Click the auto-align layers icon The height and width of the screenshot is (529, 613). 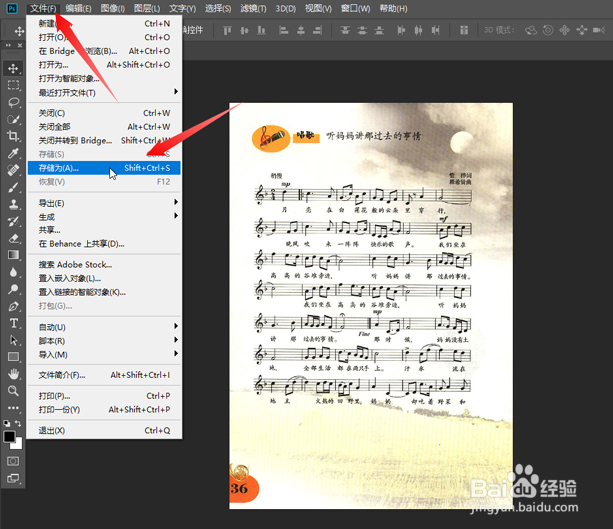tap(464, 30)
